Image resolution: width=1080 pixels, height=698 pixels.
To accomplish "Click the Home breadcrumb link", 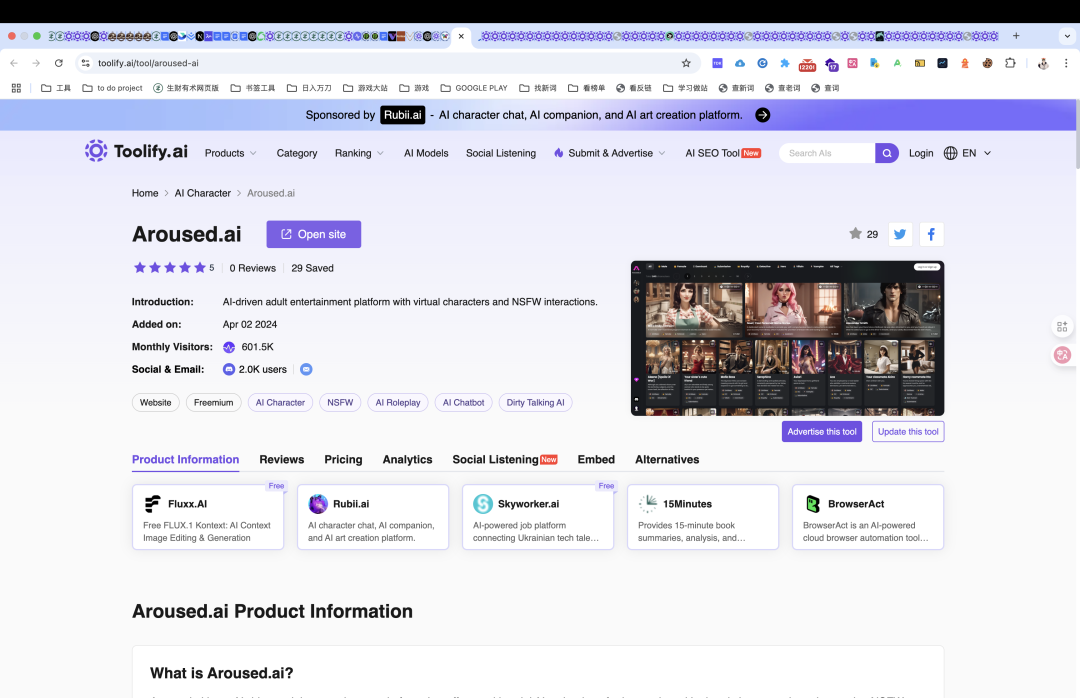I will click(145, 193).
